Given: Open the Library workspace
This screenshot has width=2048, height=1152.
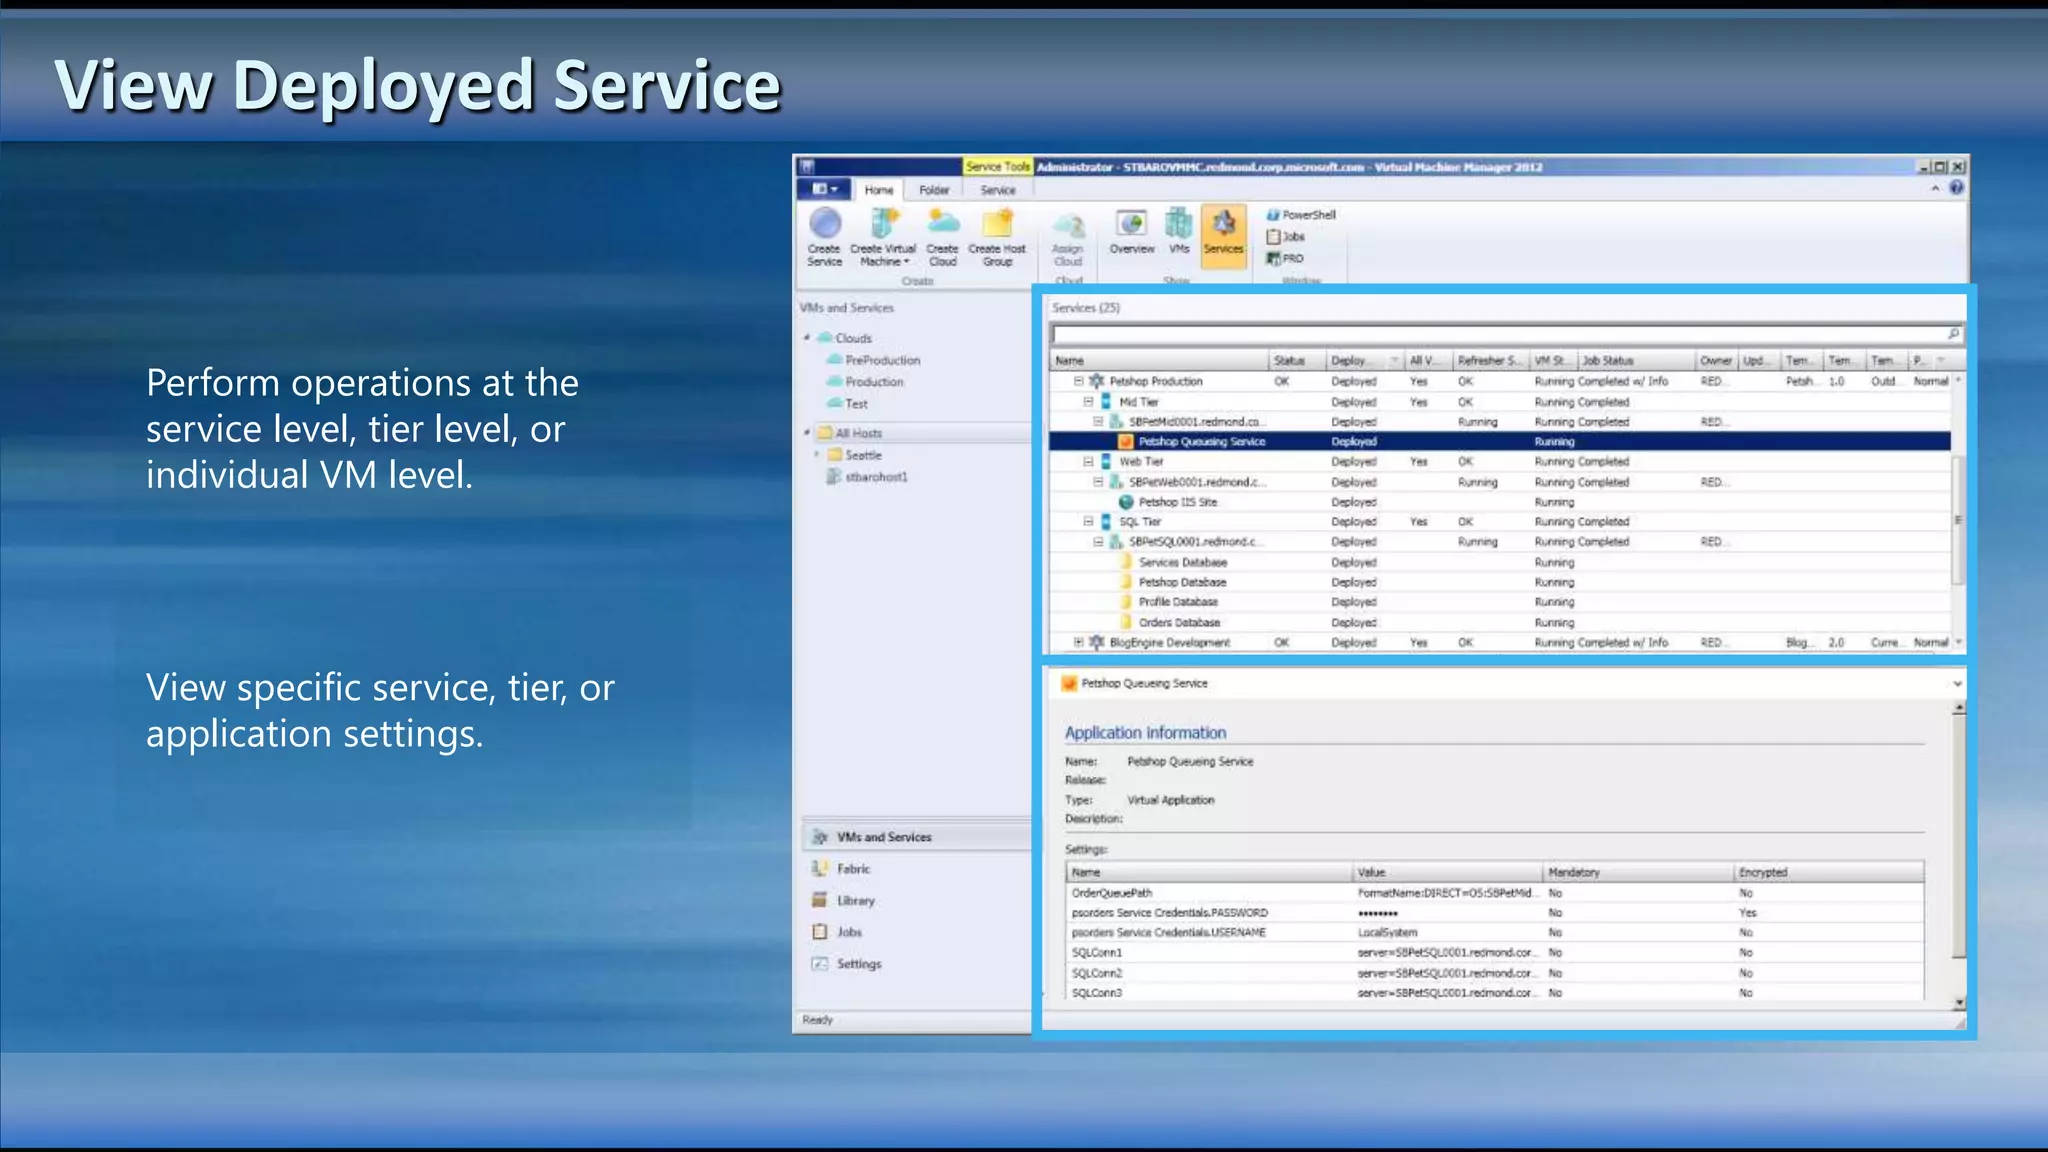Looking at the screenshot, I should tap(916, 901).
